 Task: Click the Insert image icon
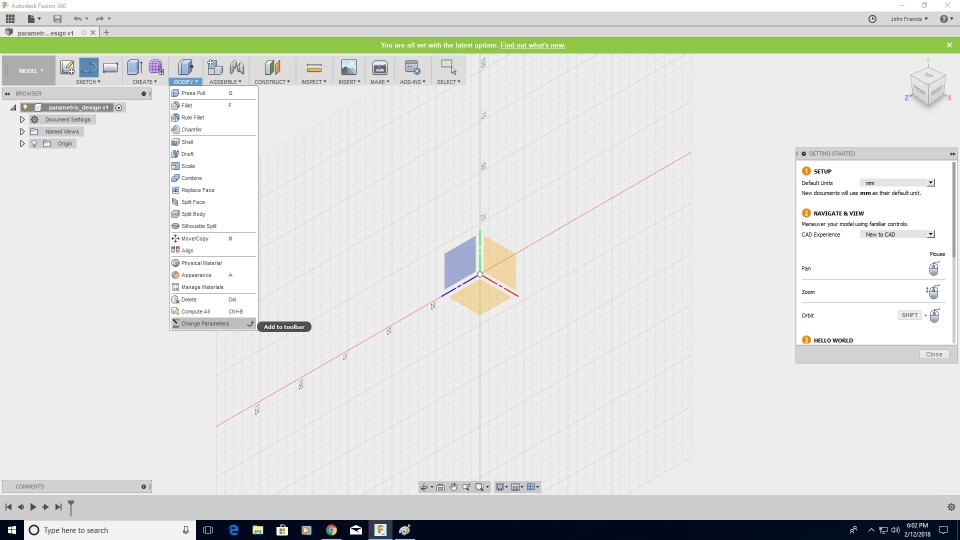[349, 67]
